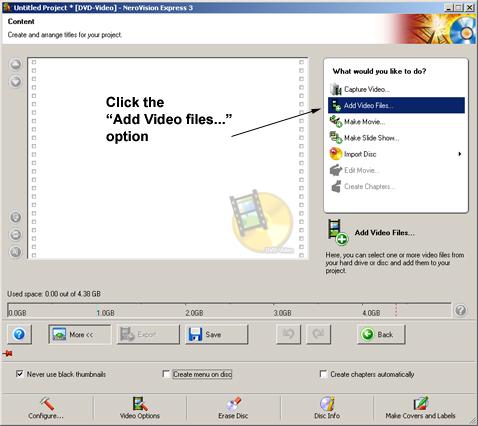Viewport: 478px width, 426px height.
Task: Expand Import Disc submenu arrow
Action: tap(460, 154)
